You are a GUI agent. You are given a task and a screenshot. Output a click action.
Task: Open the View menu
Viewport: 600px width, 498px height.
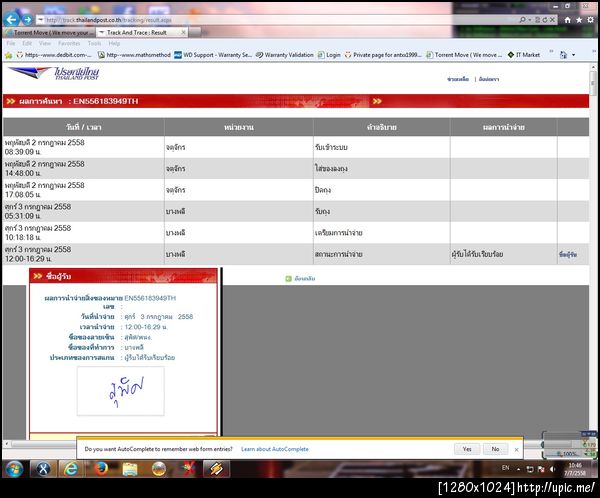[x=45, y=43]
